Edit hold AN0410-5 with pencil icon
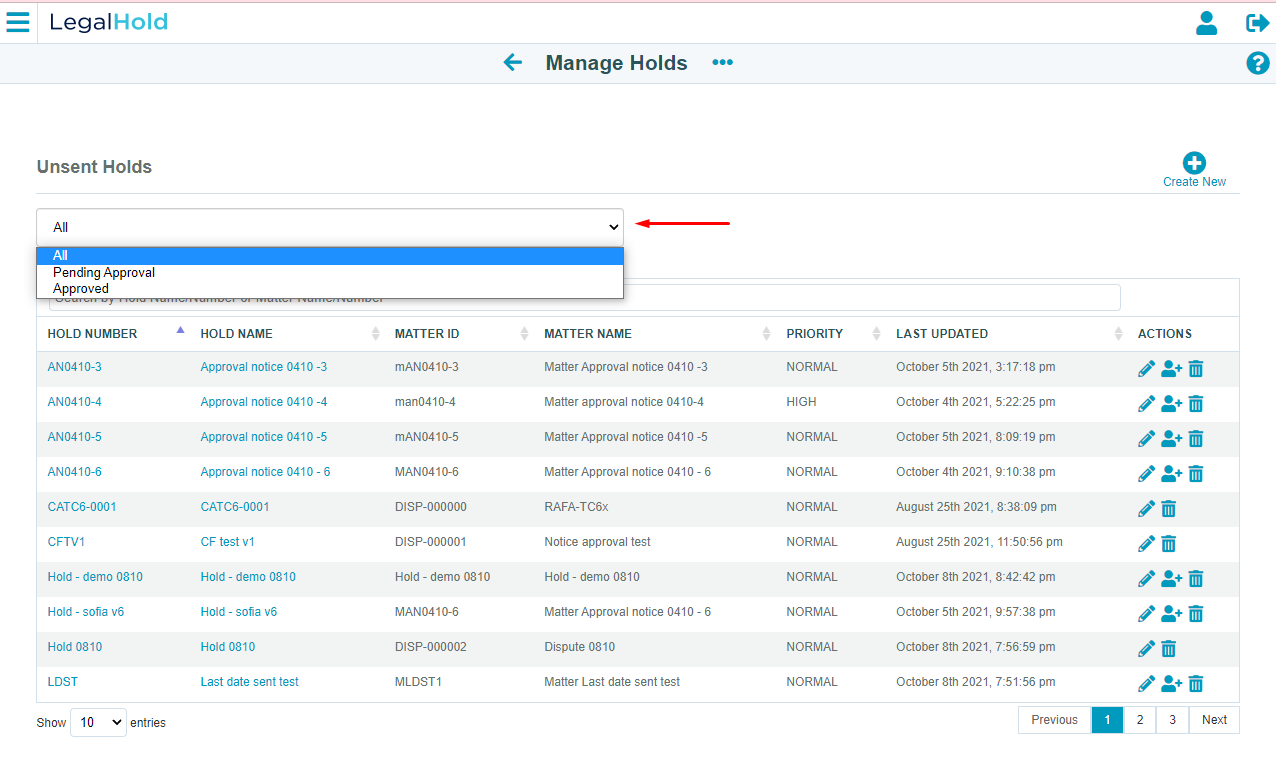Screen dimensions: 1276x758 click(1146, 439)
